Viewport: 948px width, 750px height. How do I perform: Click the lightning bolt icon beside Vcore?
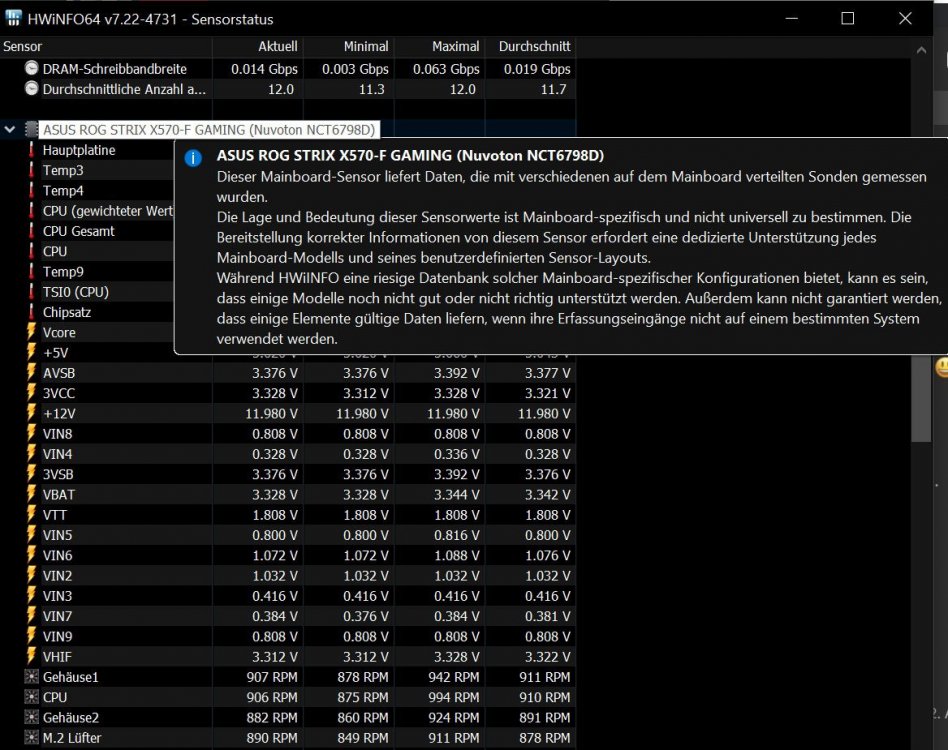(x=31, y=332)
